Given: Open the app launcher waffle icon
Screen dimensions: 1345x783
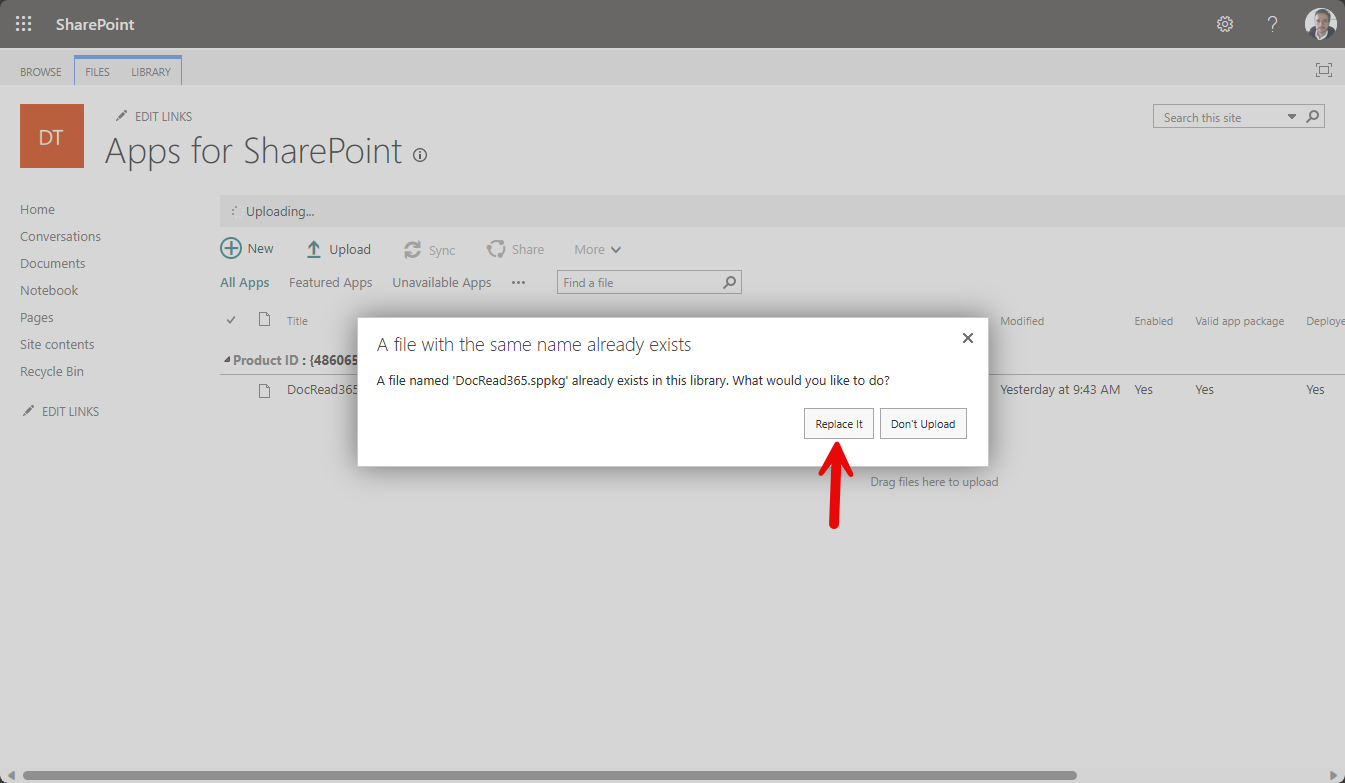Looking at the screenshot, I should [x=23, y=24].
